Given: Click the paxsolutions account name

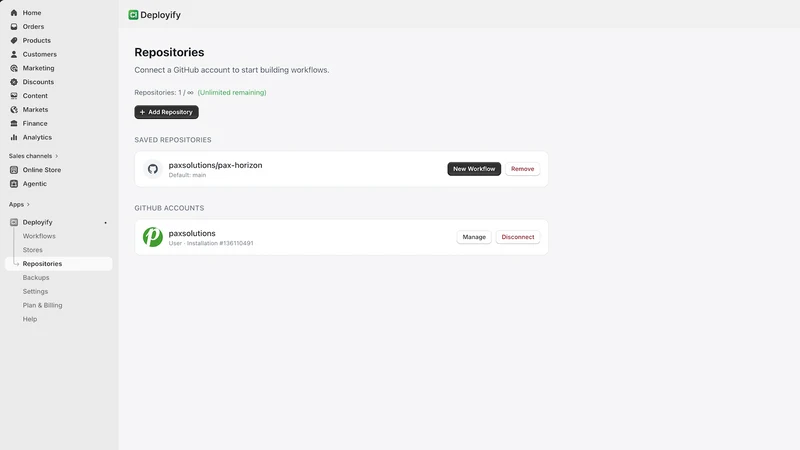Looking at the screenshot, I should click(192, 233).
